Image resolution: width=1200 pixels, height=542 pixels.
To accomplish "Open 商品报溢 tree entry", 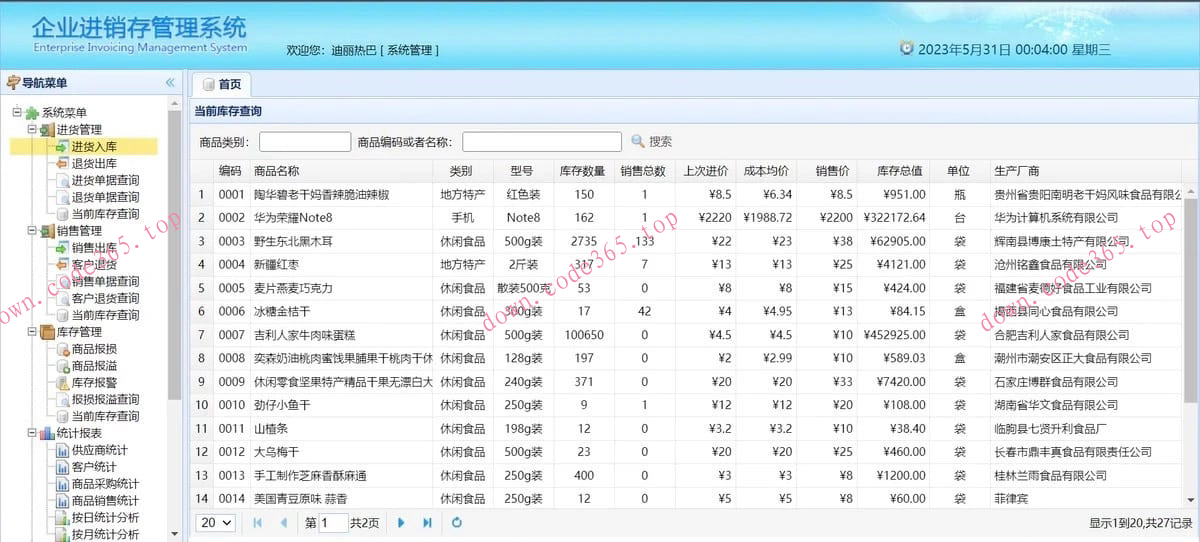I will (92, 366).
